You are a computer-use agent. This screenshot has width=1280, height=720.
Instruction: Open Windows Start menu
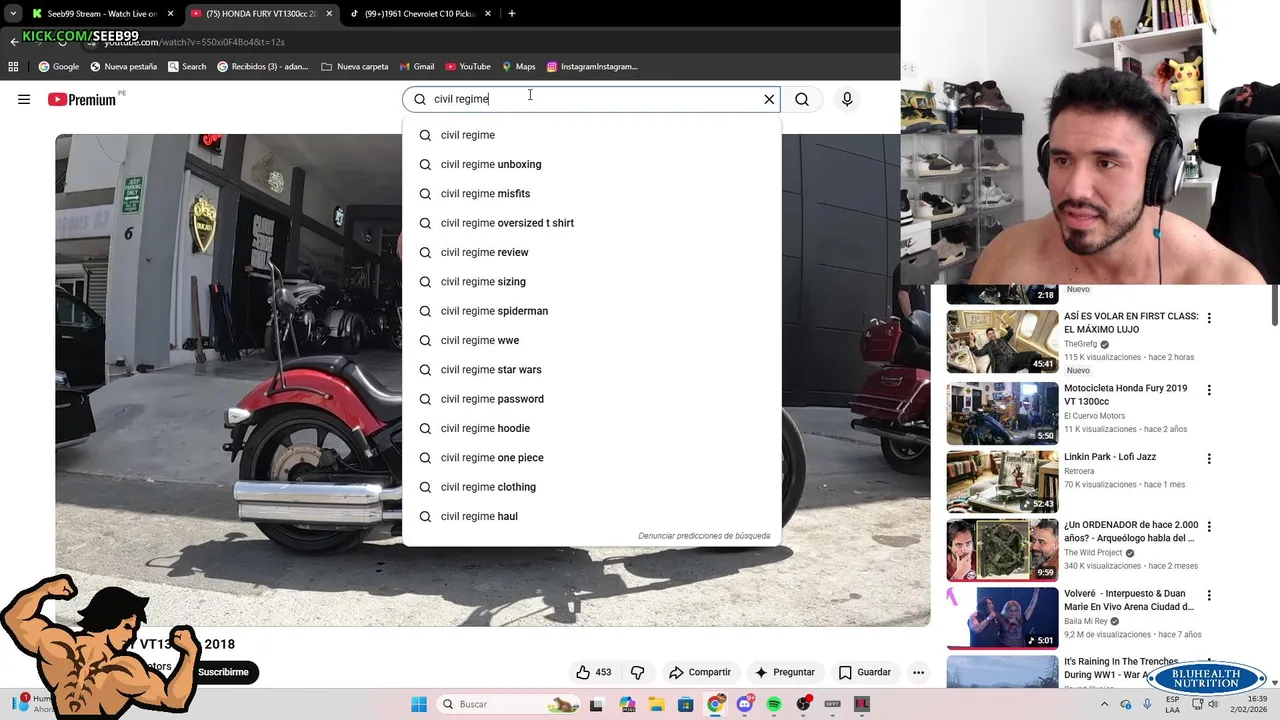pos(419,704)
